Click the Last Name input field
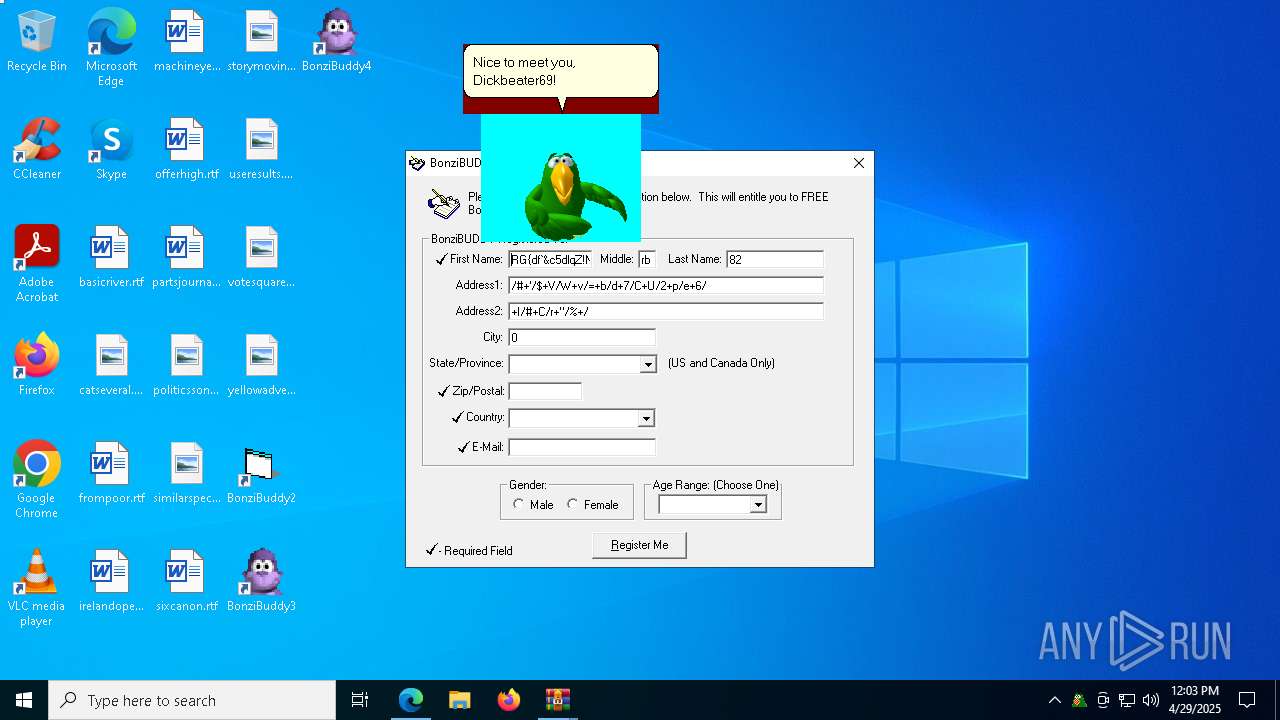Image resolution: width=1280 pixels, height=720 pixels. tap(775, 259)
